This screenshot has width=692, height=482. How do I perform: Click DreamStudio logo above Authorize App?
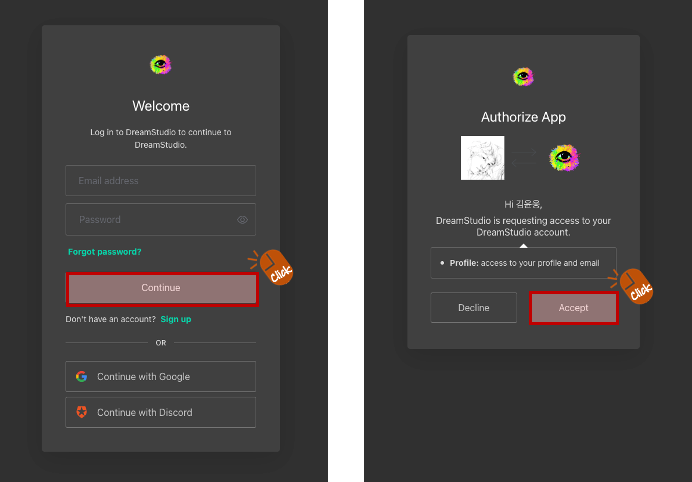pos(523,77)
